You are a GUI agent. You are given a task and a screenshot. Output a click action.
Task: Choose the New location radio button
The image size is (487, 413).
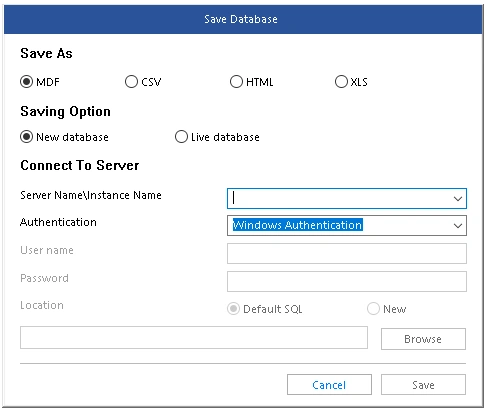(373, 309)
